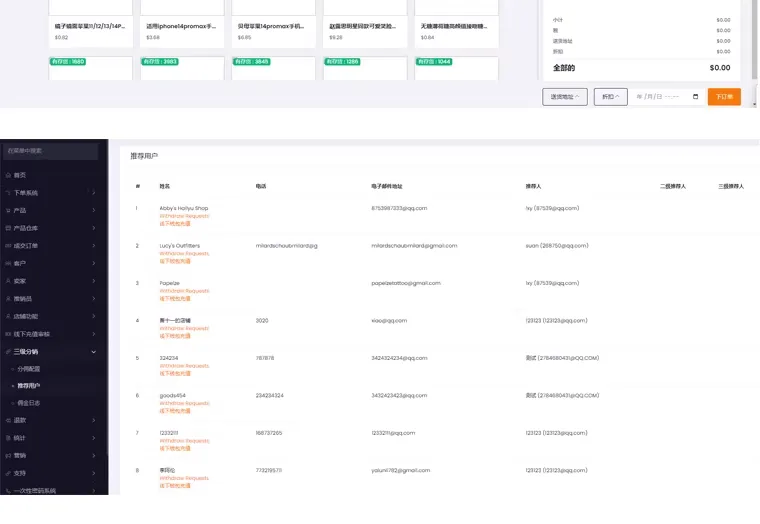
Task: Open the 送货地址 dropdown
Action: click(x=564, y=97)
